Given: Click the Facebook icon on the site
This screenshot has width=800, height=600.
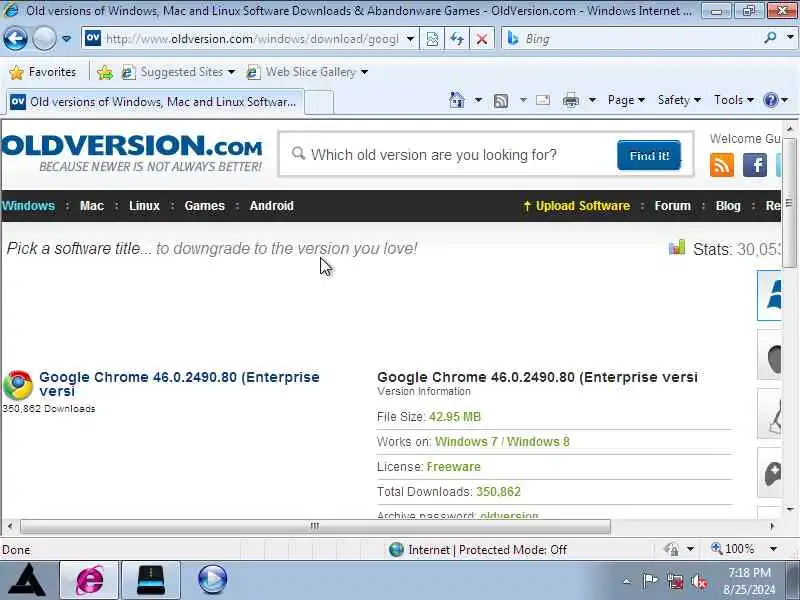Looking at the screenshot, I should (x=755, y=165).
